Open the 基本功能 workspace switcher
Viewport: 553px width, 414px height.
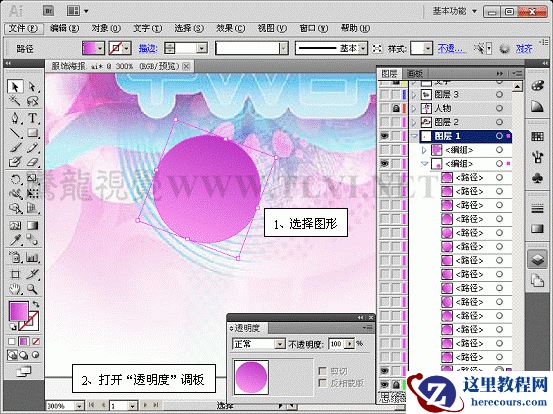tap(455, 11)
